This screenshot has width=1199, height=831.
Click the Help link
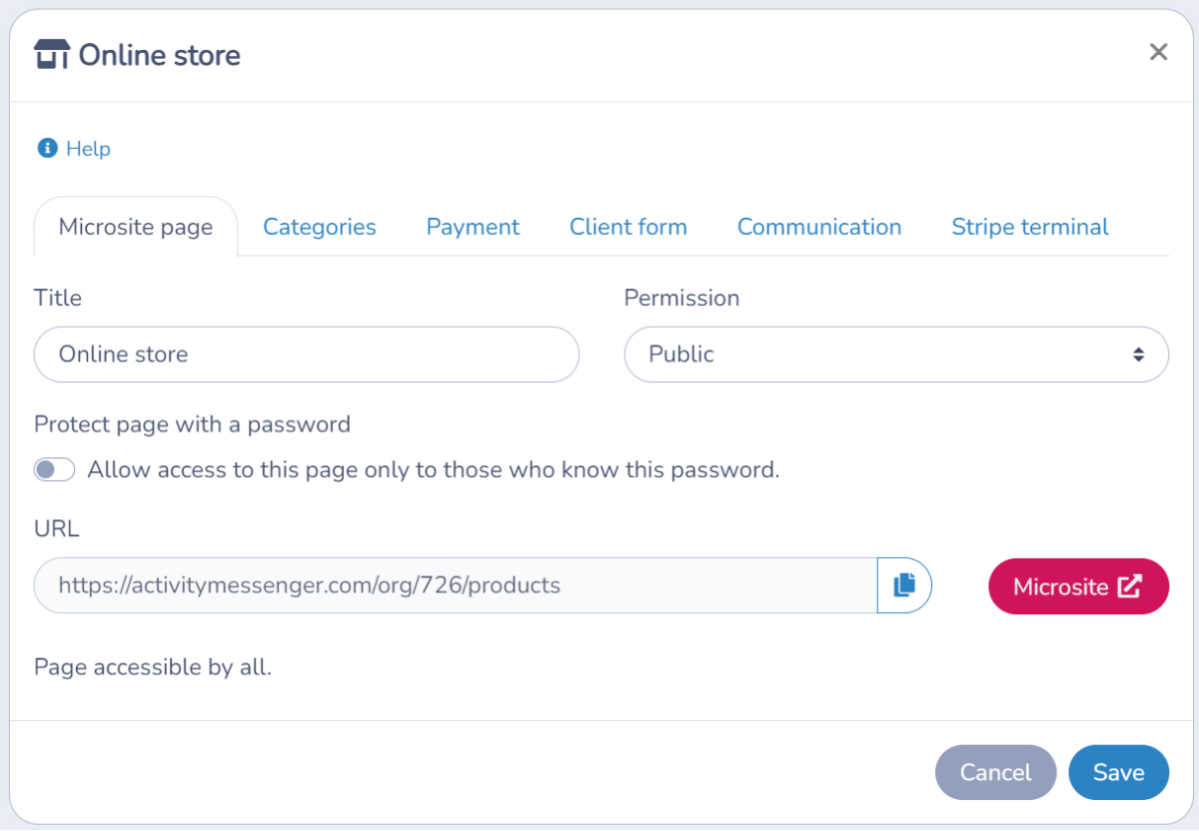point(88,148)
